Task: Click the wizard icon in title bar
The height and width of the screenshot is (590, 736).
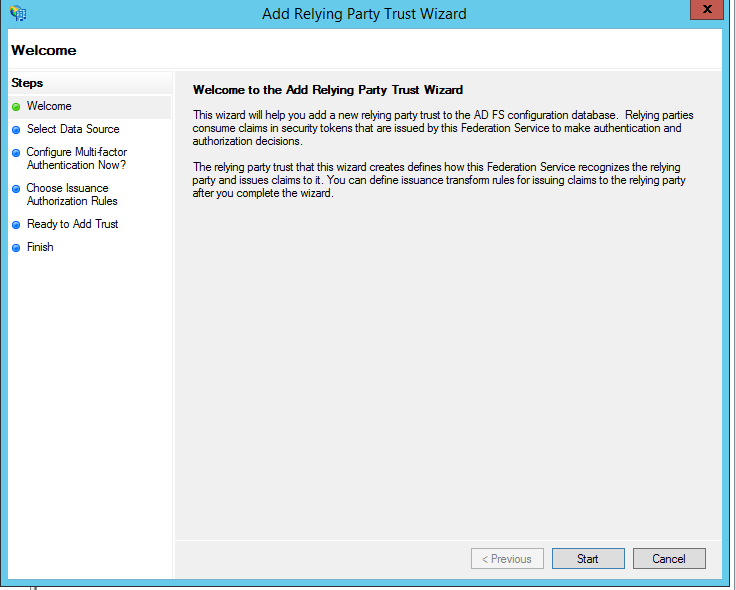Action: (x=18, y=13)
